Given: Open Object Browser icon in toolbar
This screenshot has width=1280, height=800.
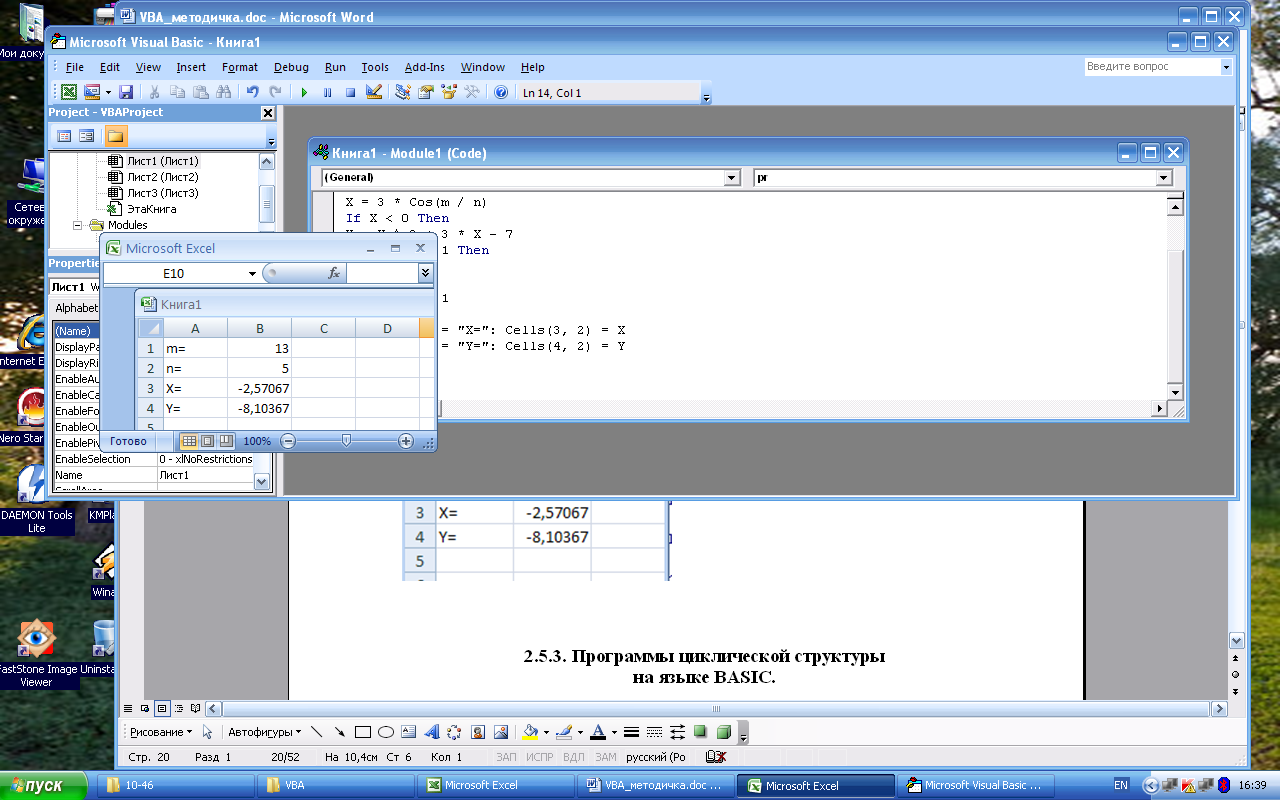Looking at the screenshot, I should click(x=449, y=92).
